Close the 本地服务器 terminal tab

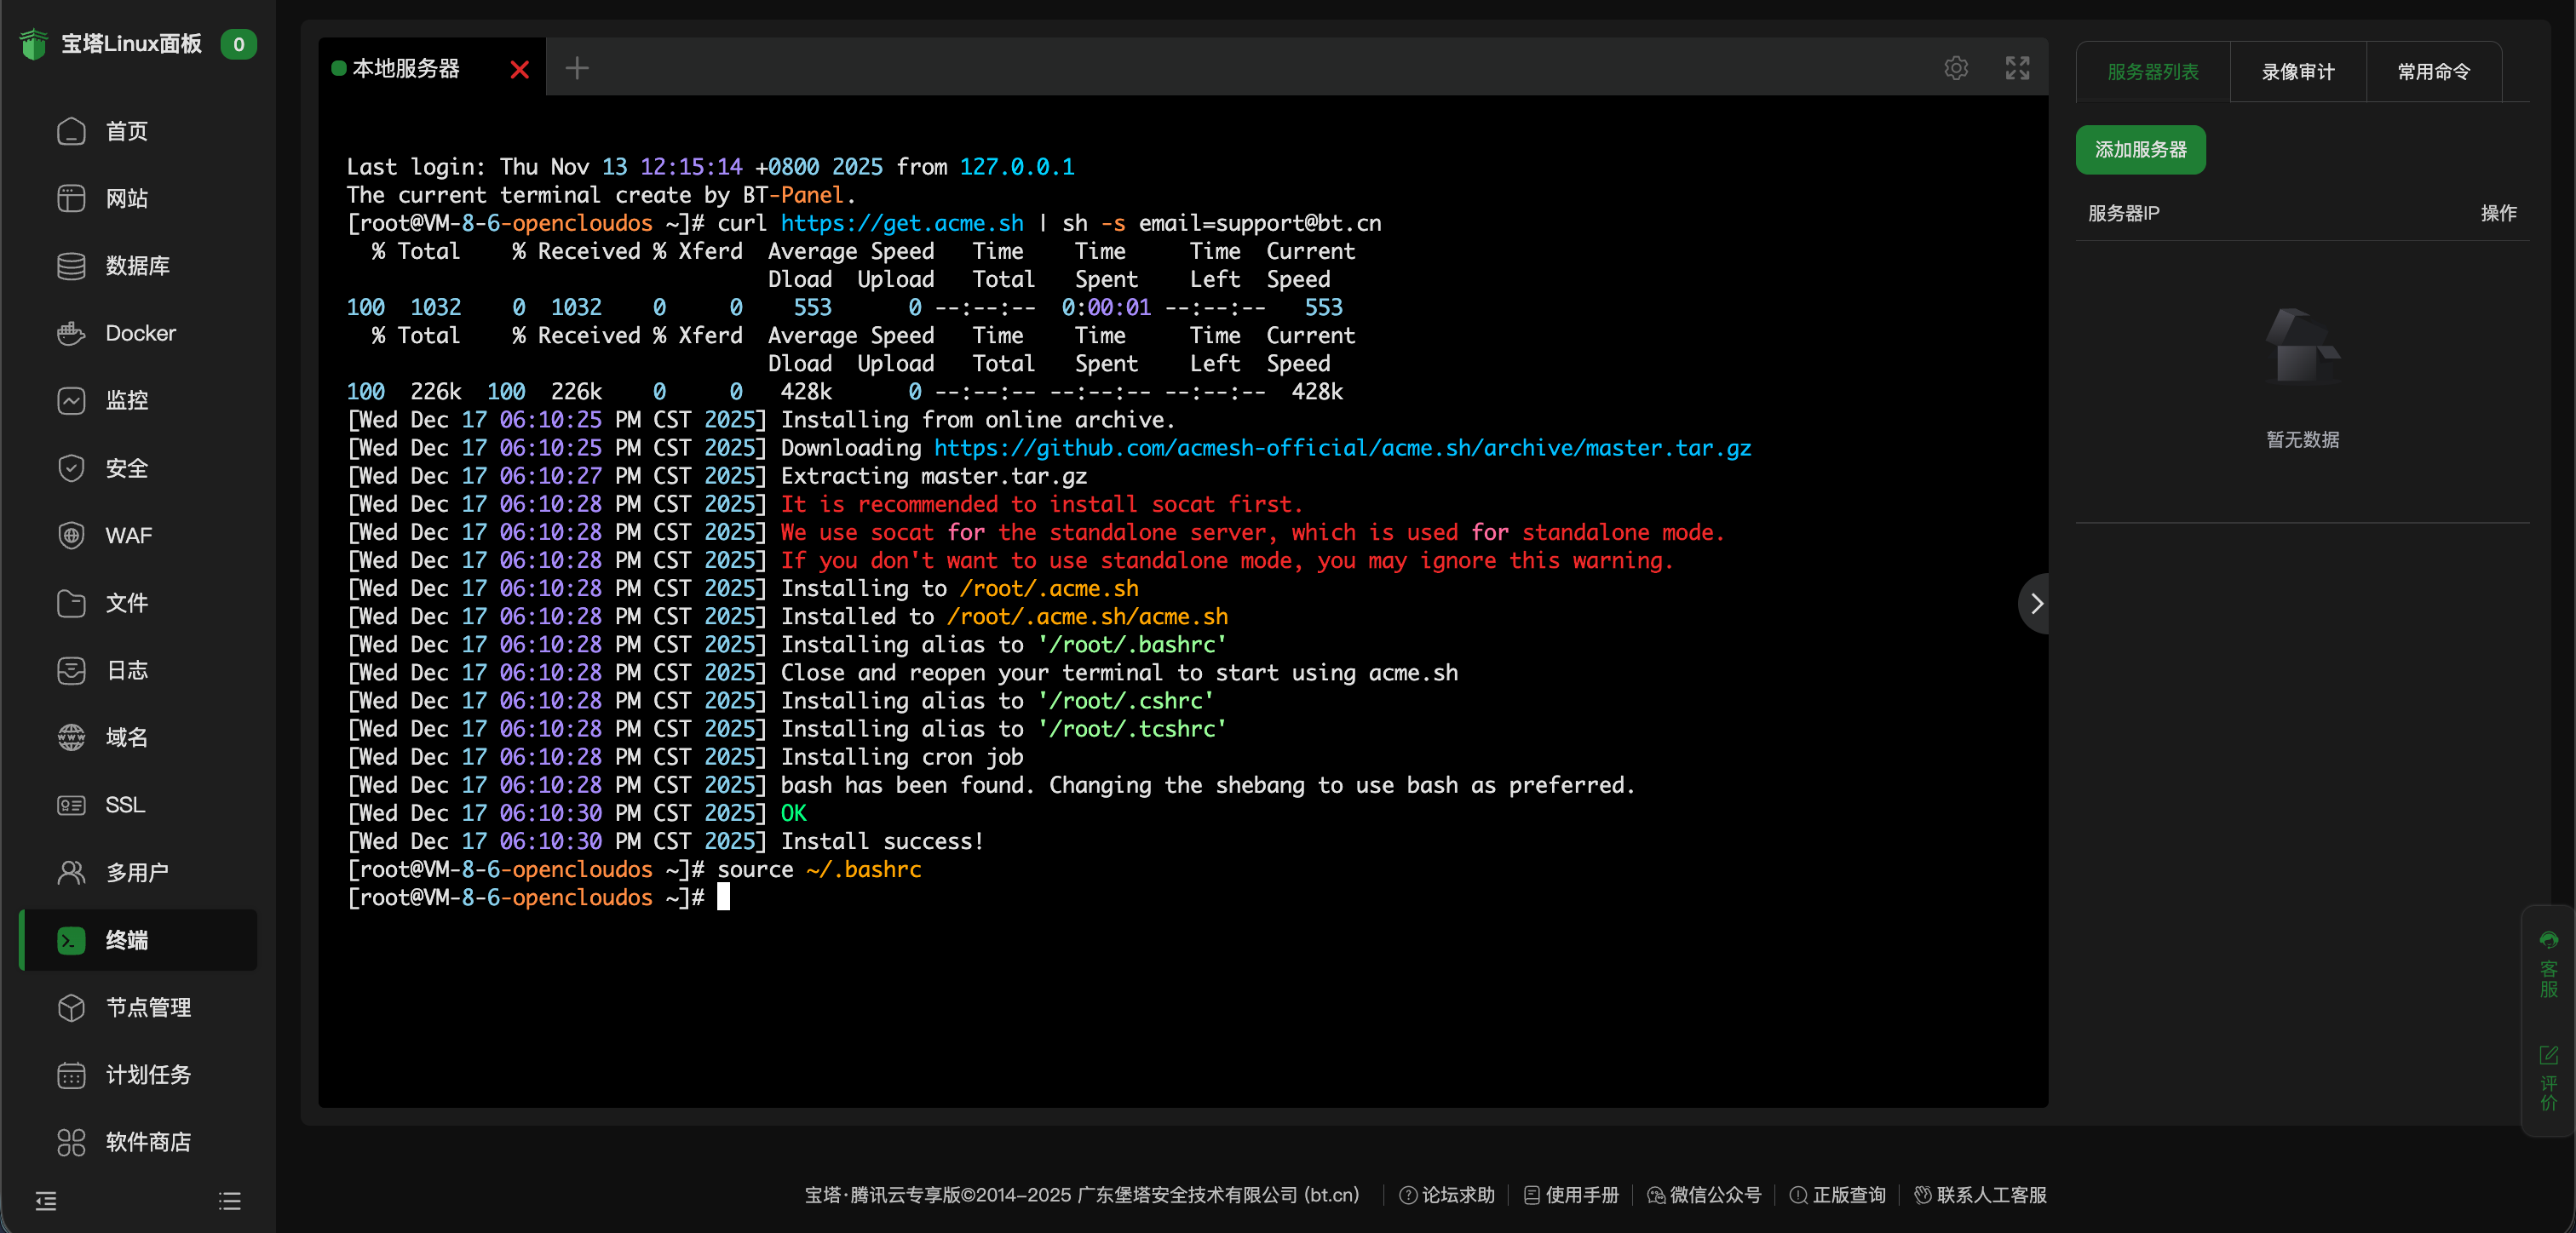[519, 69]
